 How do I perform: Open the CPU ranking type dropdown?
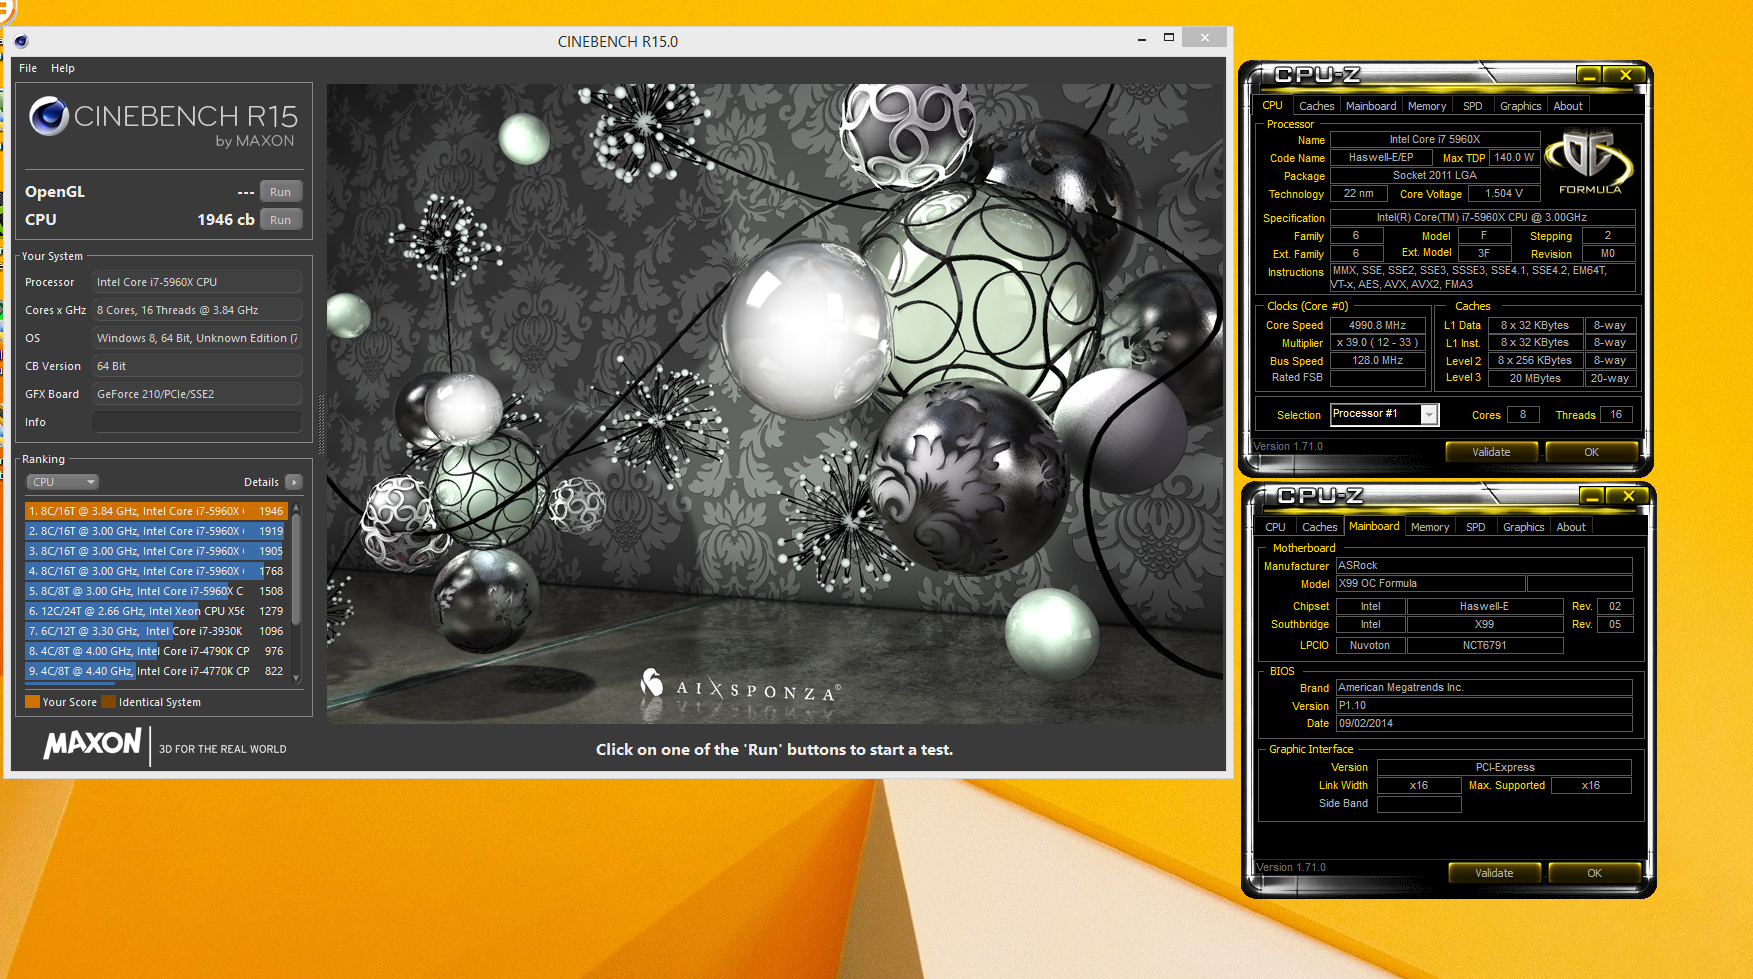(62, 482)
